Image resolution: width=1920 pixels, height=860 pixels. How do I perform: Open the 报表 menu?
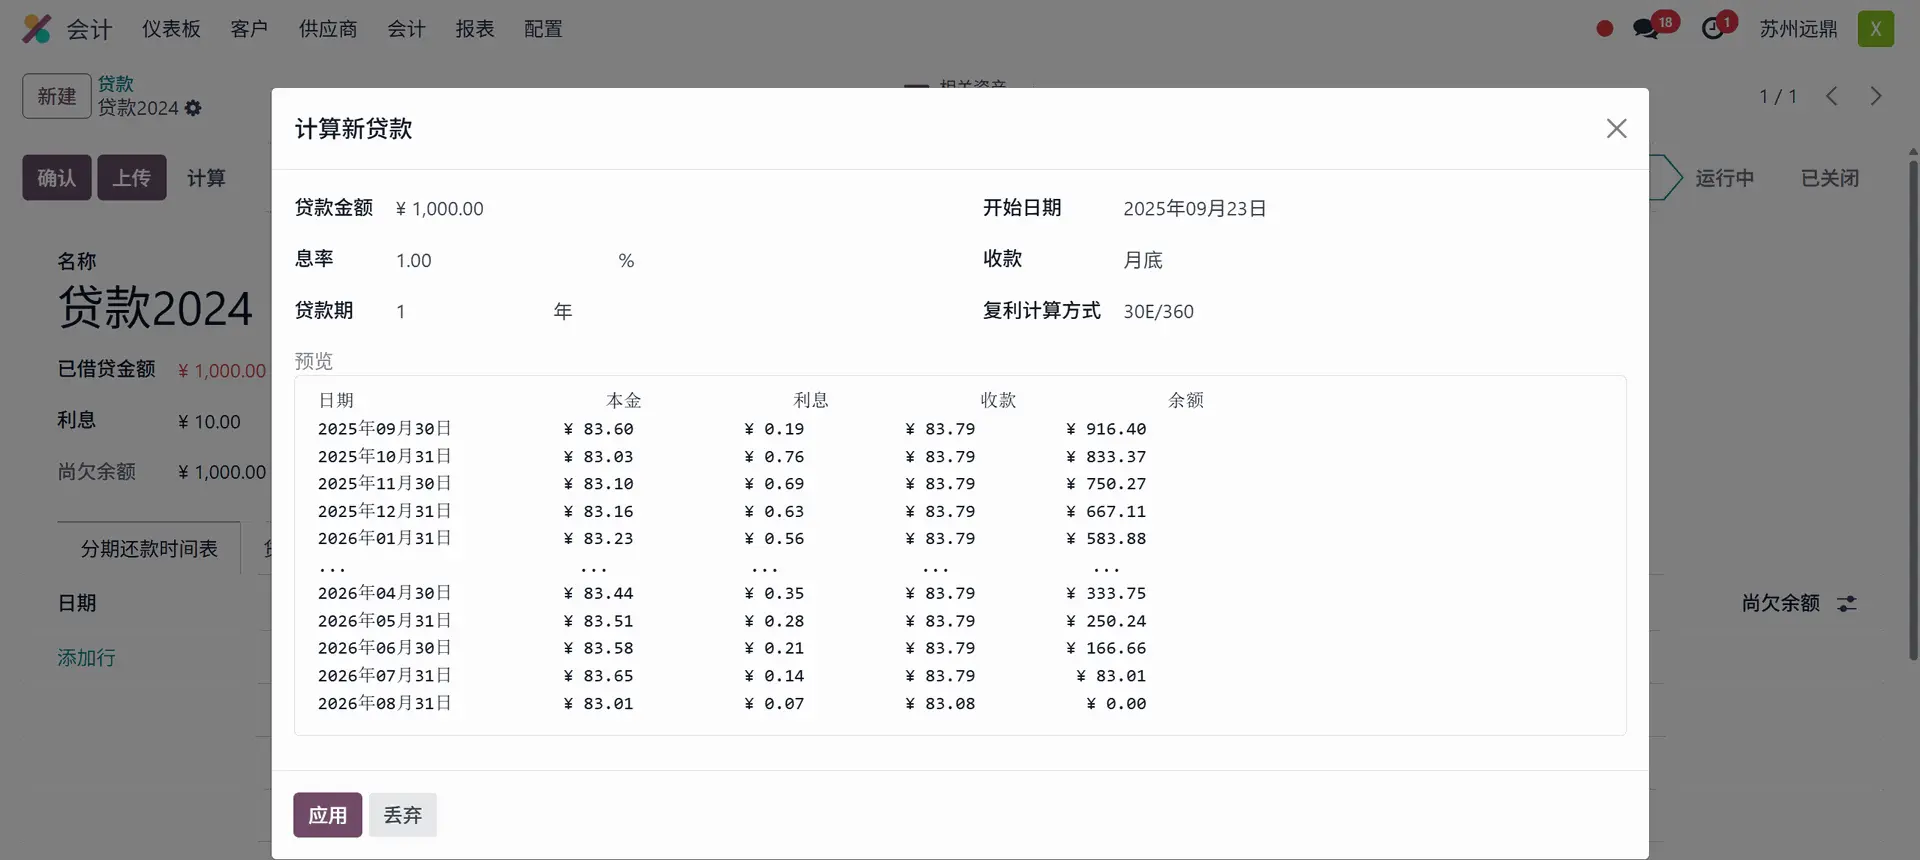(475, 29)
